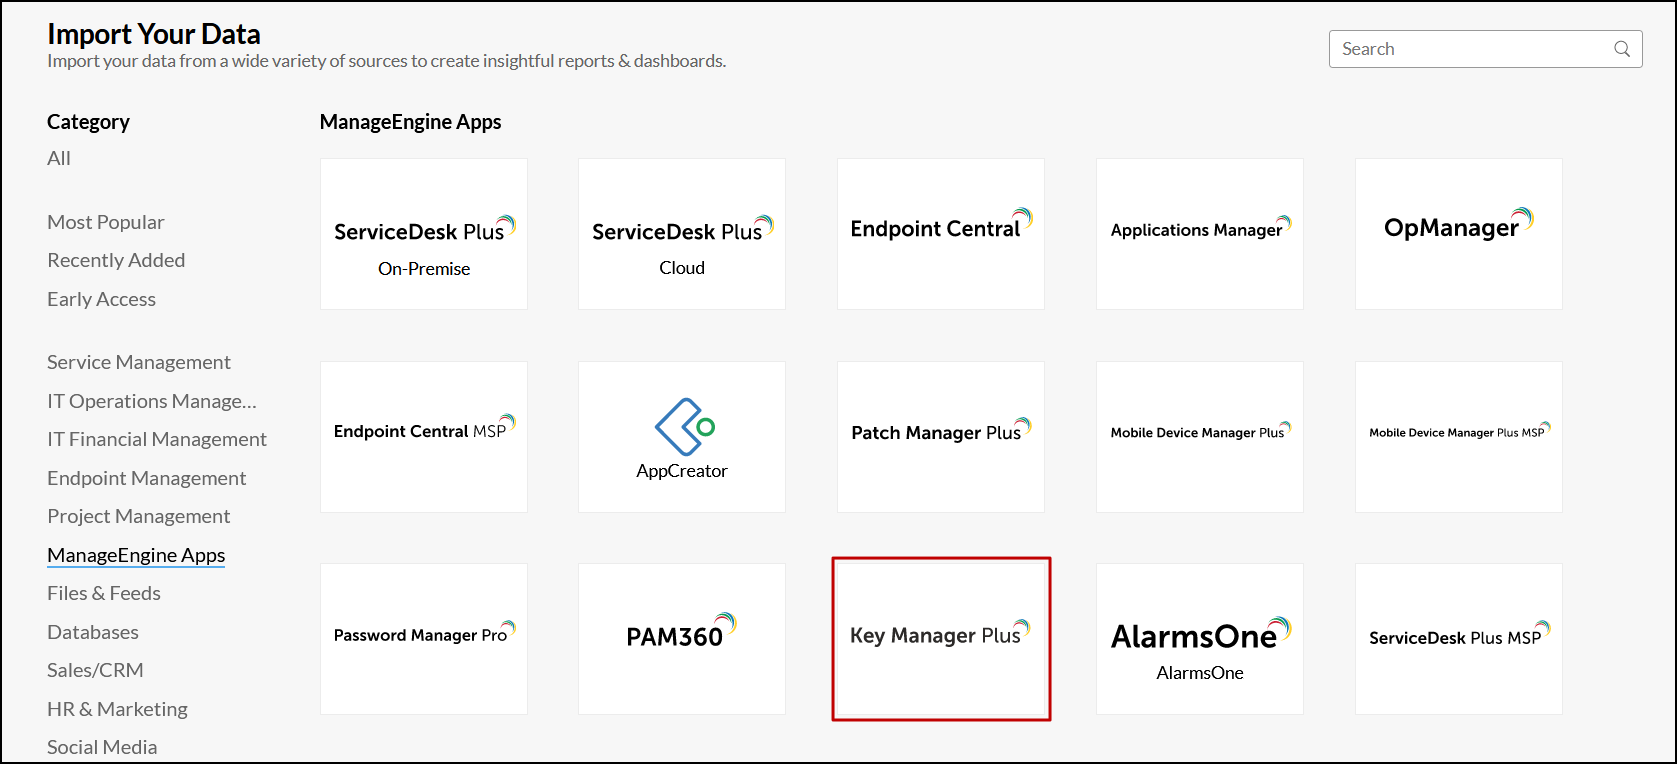Viewport: 1677px width, 764px height.
Task: Choose Mobile Device Manager Plus MSP tile
Action: (x=1459, y=437)
